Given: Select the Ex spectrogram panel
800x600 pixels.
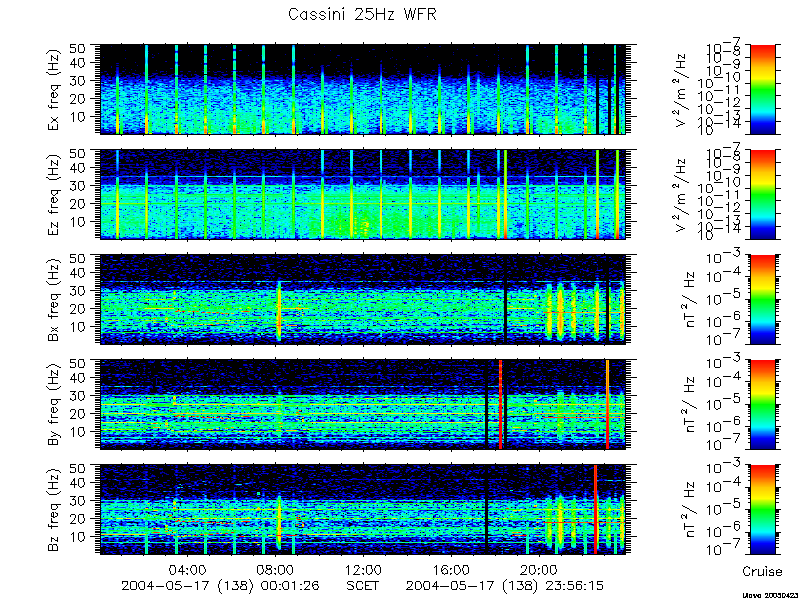Looking at the screenshot, I should [363, 89].
